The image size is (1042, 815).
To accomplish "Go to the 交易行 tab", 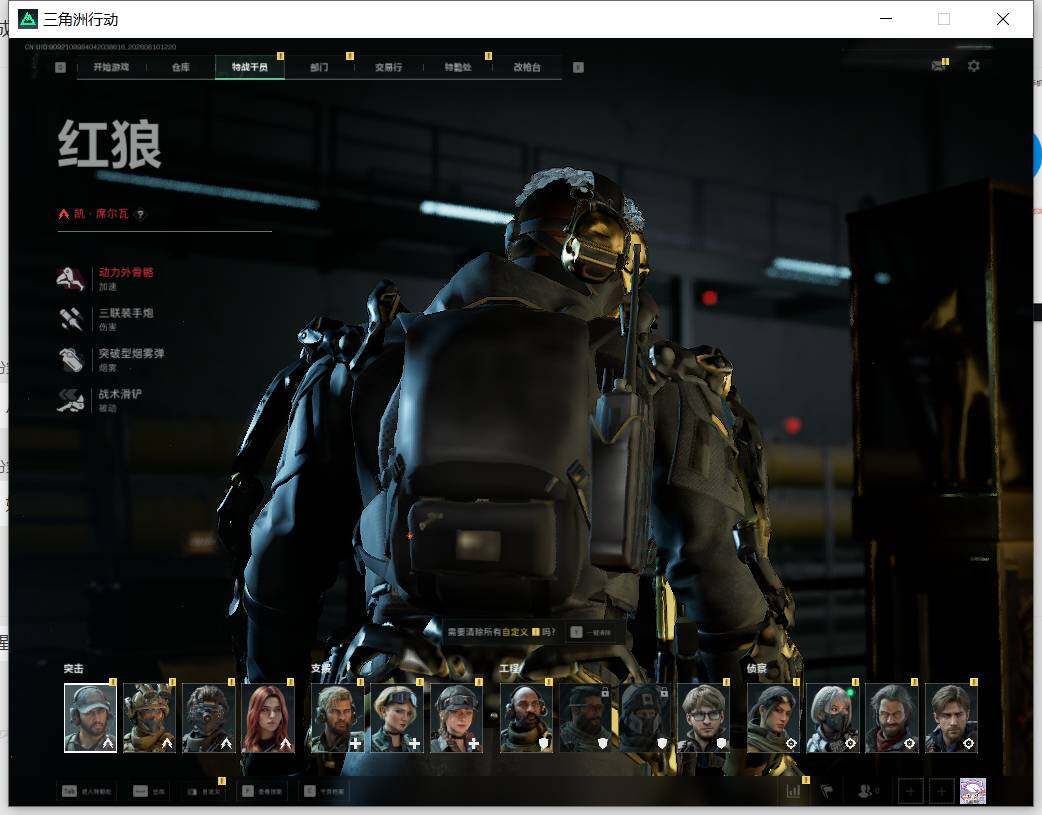I will click(x=388, y=67).
